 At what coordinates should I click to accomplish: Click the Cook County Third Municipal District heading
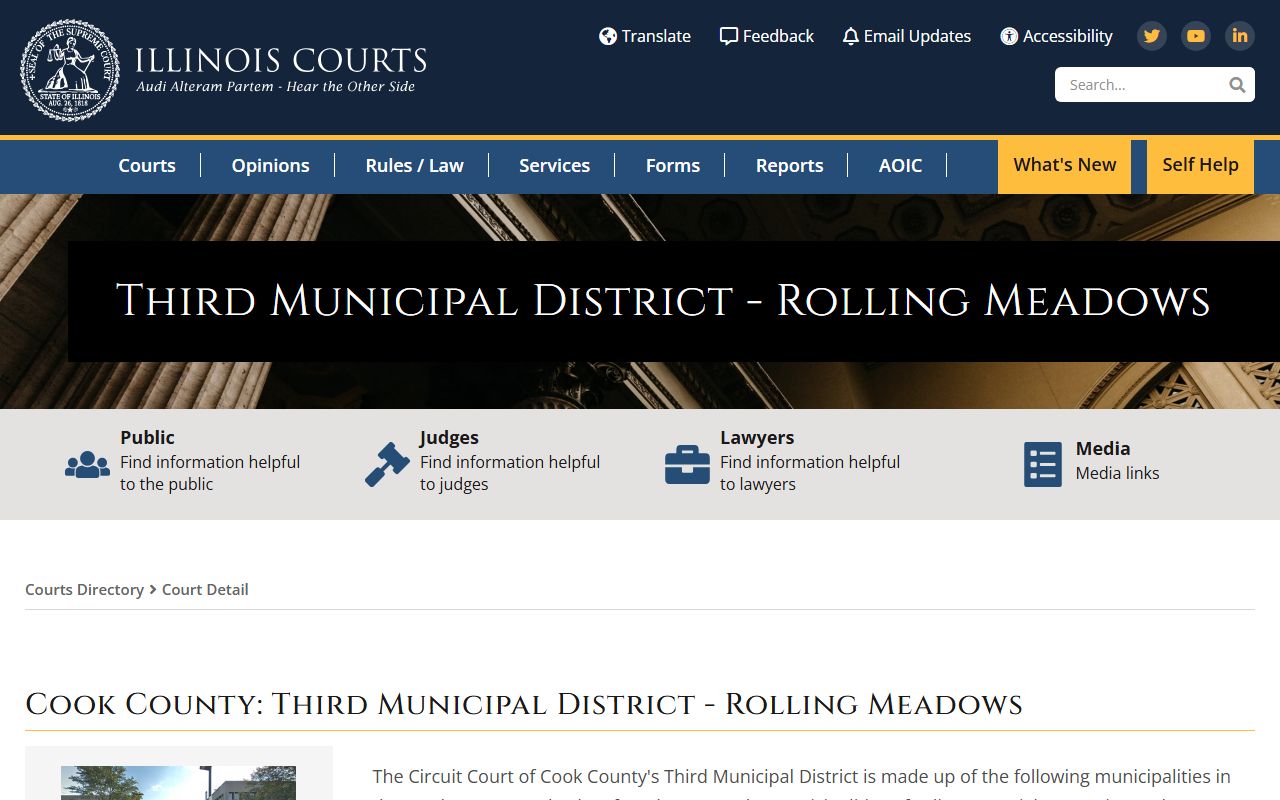tap(524, 704)
